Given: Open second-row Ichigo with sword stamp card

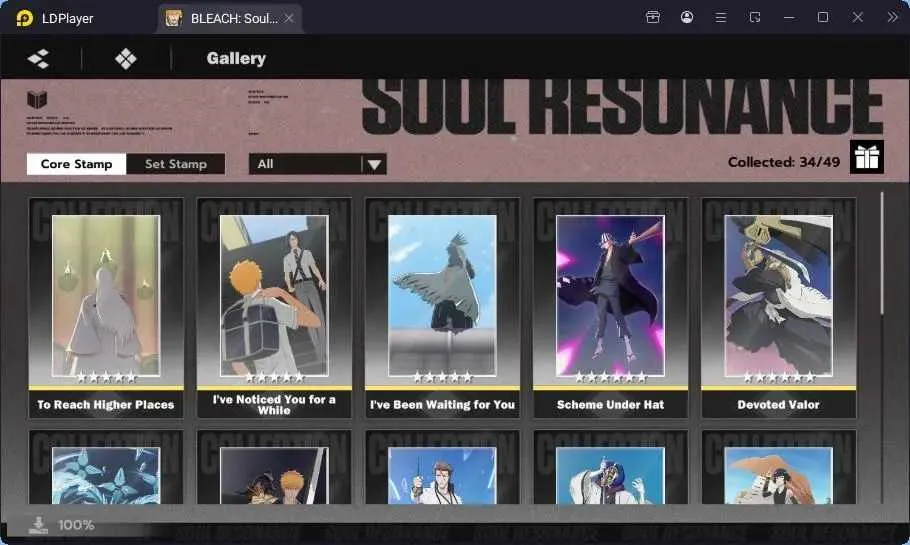Looking at the screenshot, I should [x=274, y=467].
